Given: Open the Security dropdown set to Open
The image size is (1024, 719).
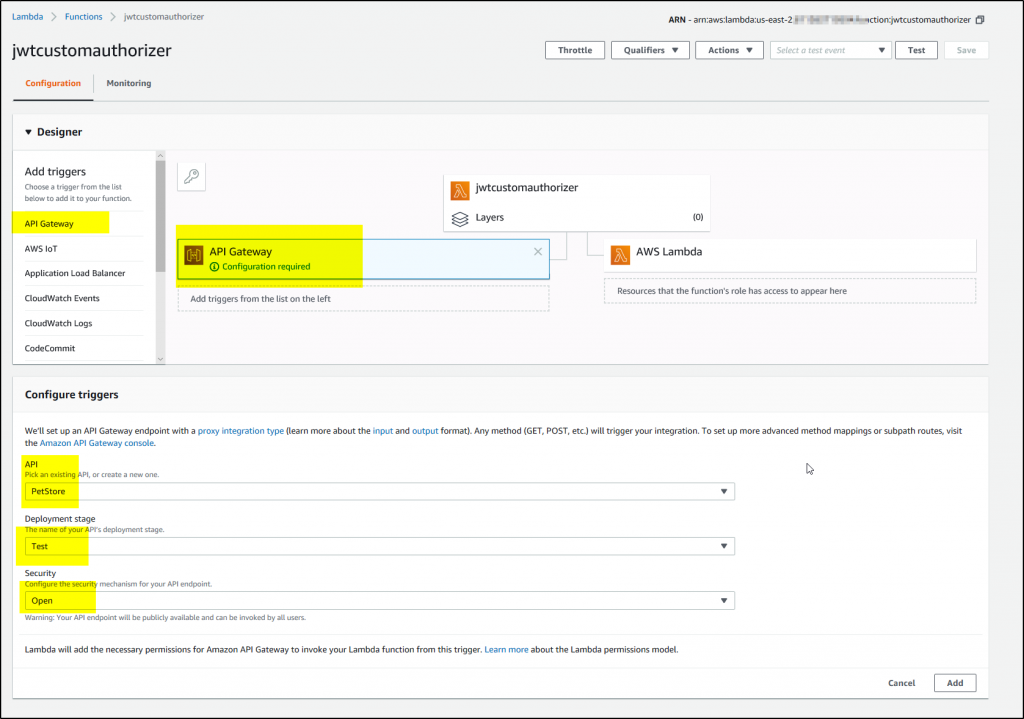Looking at the screenshot, I should click(724, 601).
